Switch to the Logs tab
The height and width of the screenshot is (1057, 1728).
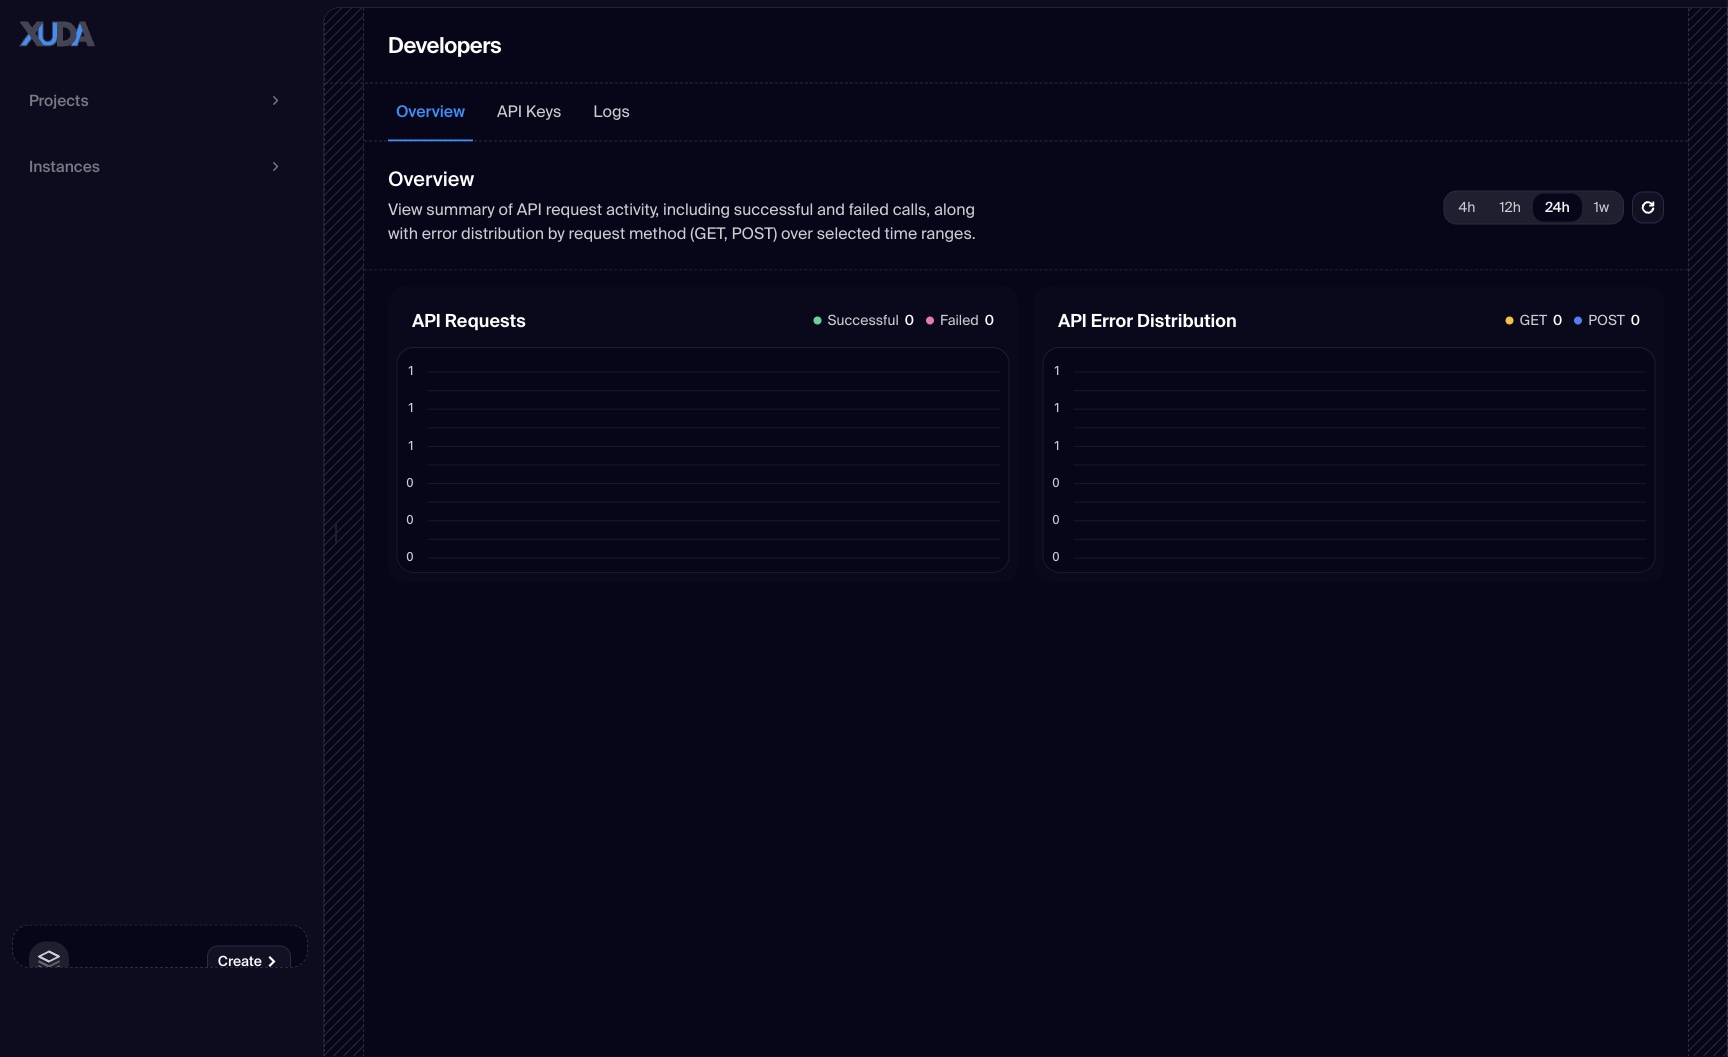click(x=611, y=111)
